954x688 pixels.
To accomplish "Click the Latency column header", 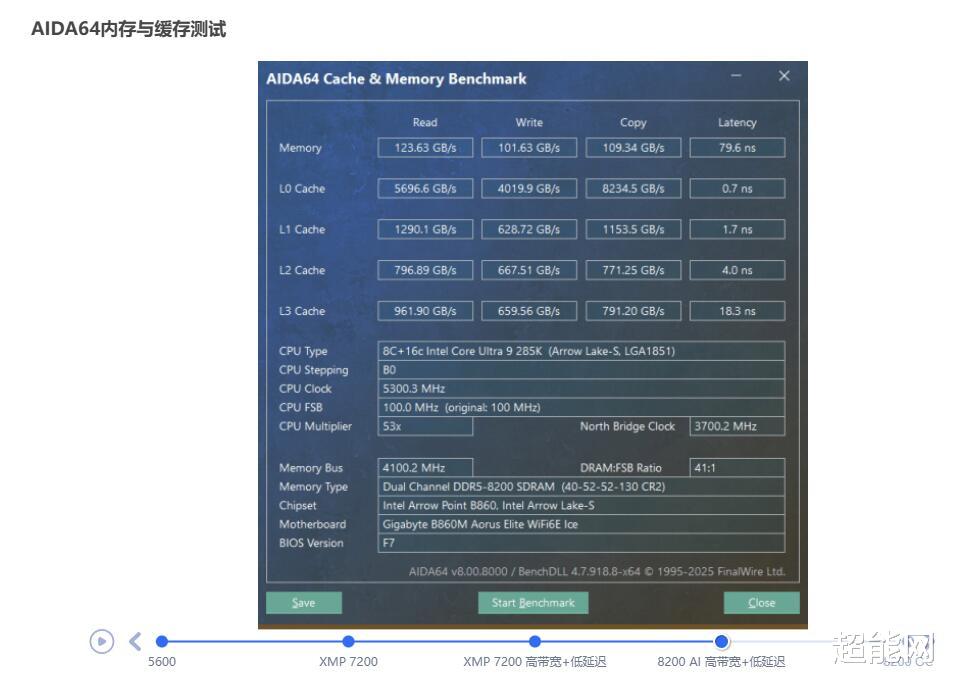I will point(737,122).
